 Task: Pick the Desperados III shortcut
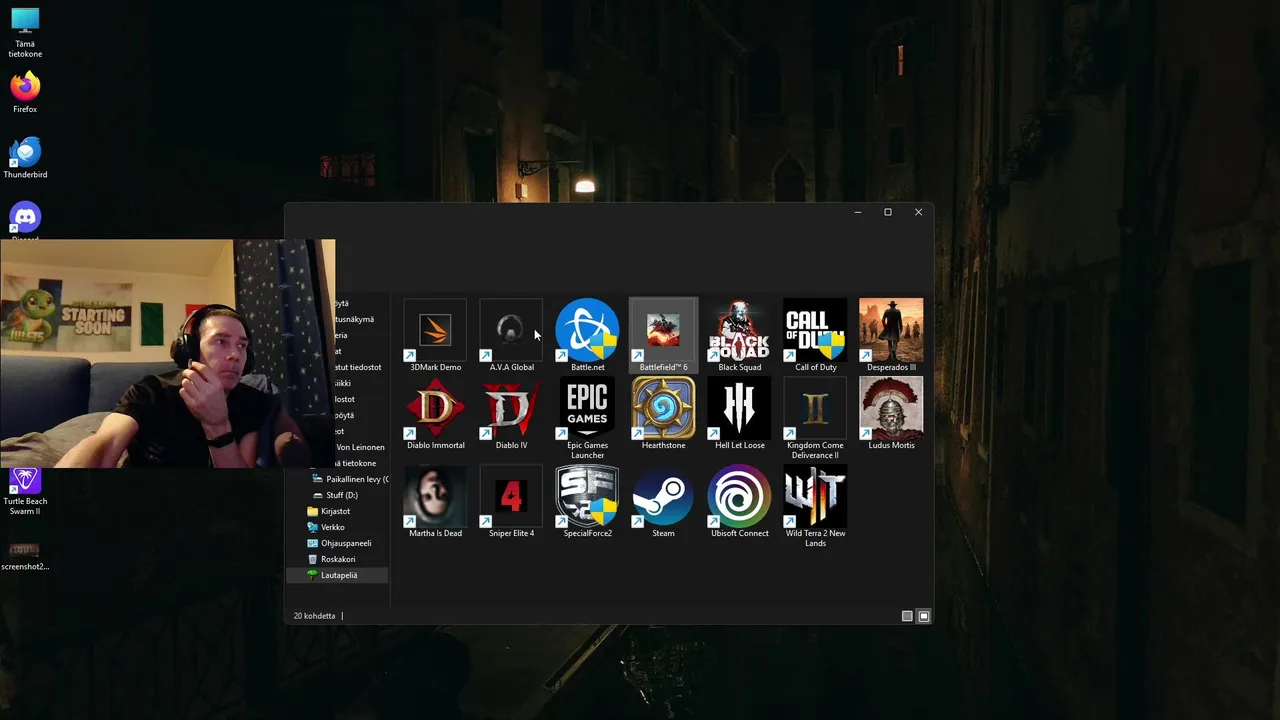(x=891, y=336)
